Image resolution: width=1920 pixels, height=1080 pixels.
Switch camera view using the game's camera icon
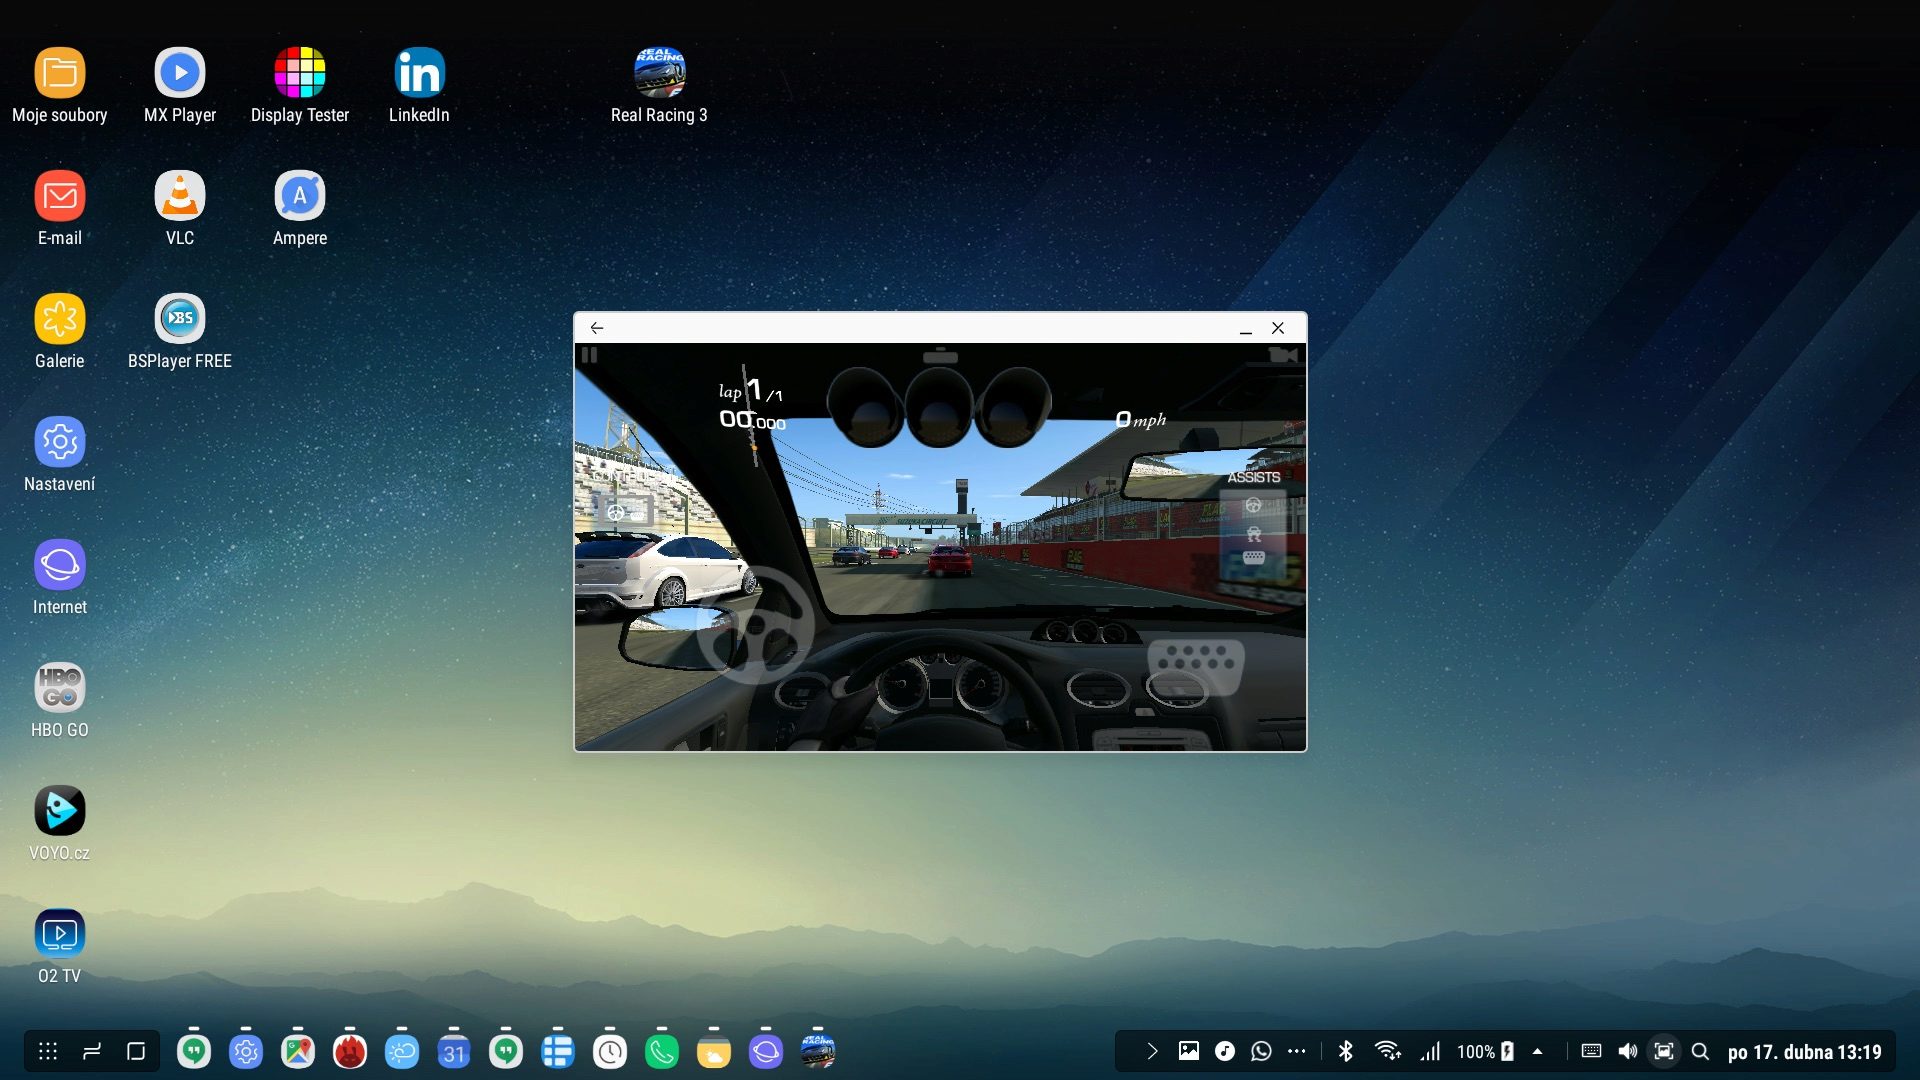(x=1283, y=355)
